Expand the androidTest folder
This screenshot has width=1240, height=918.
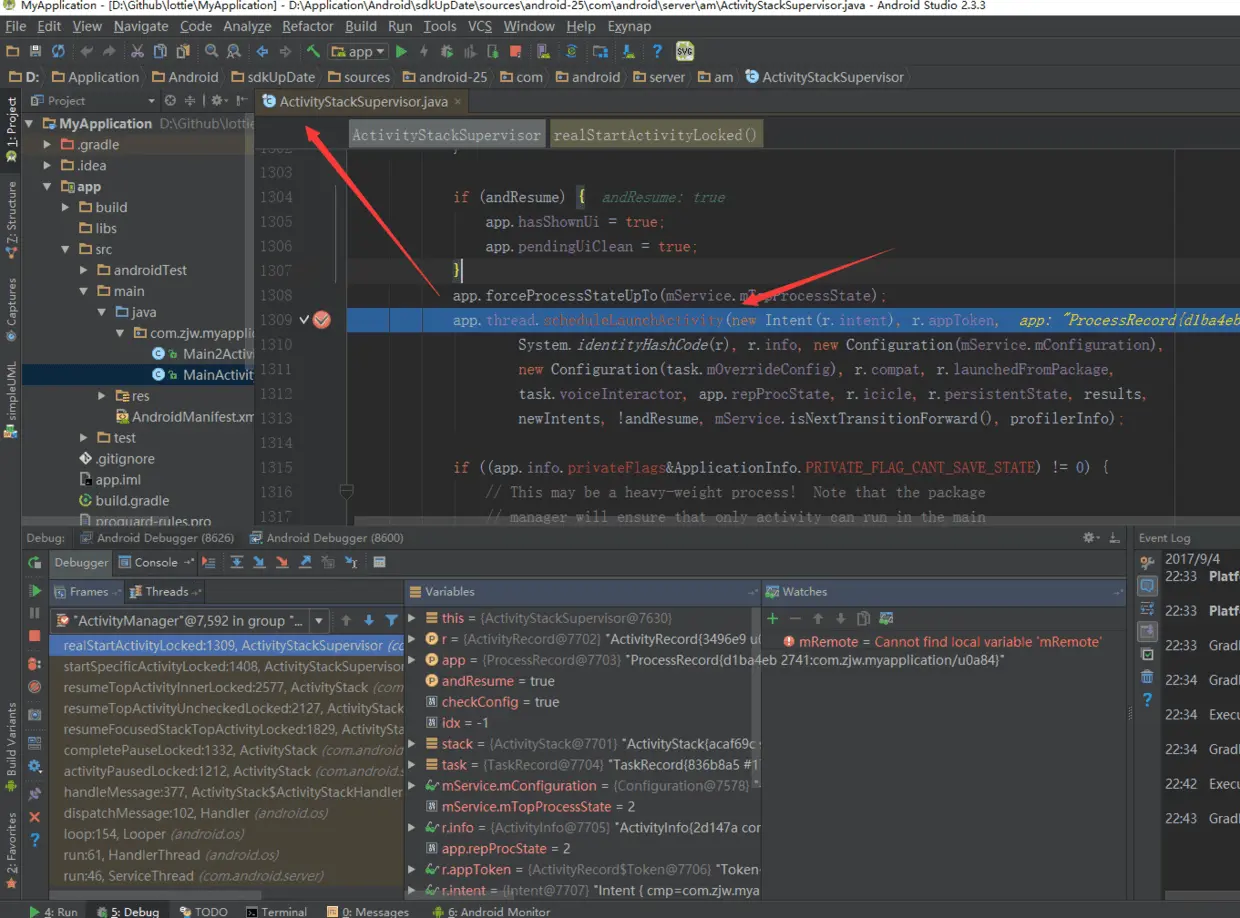point(85,271)
